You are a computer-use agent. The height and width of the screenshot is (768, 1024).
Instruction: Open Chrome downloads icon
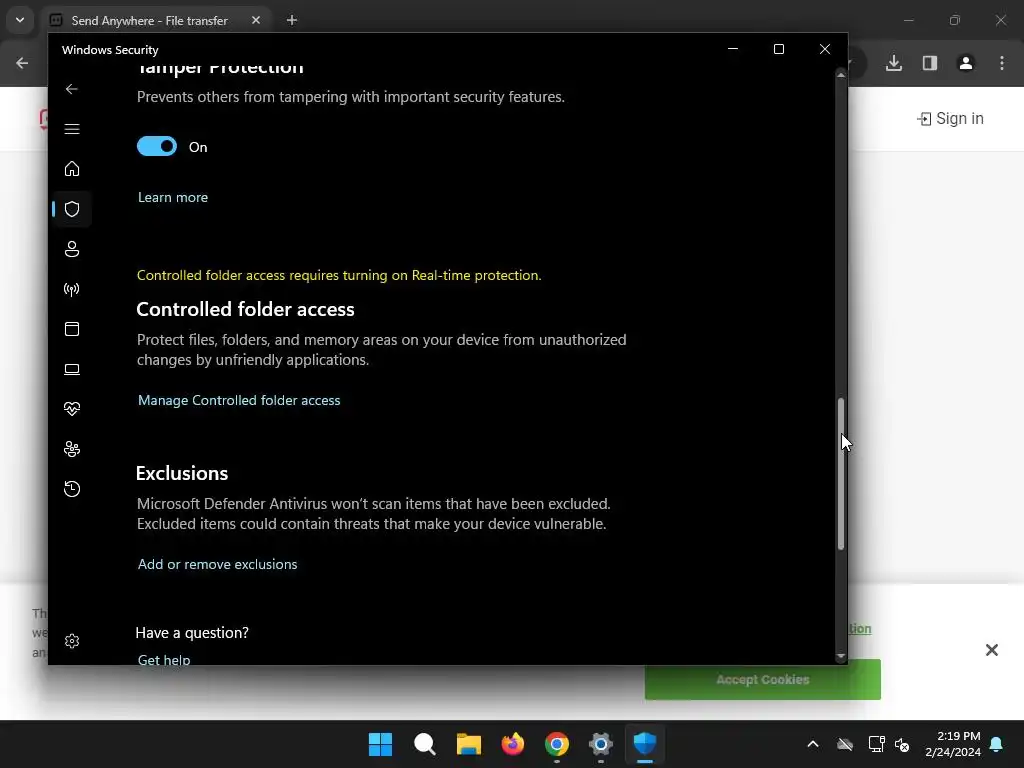tap(894, 63)
